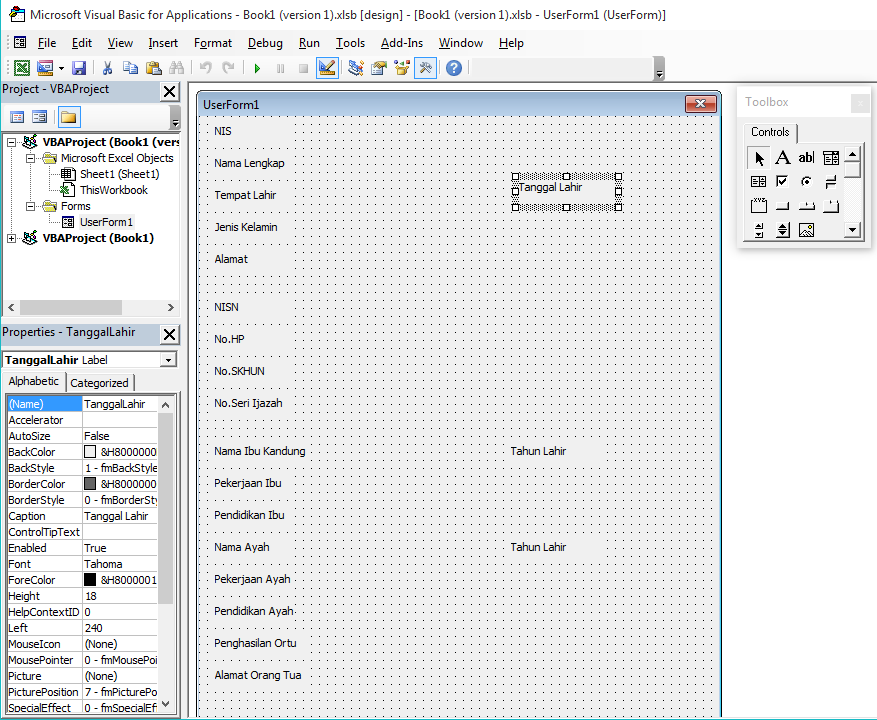Click the View Code icon in Project Explorer
The width and height of the screenshot is (877, 720).
(16, 116)
